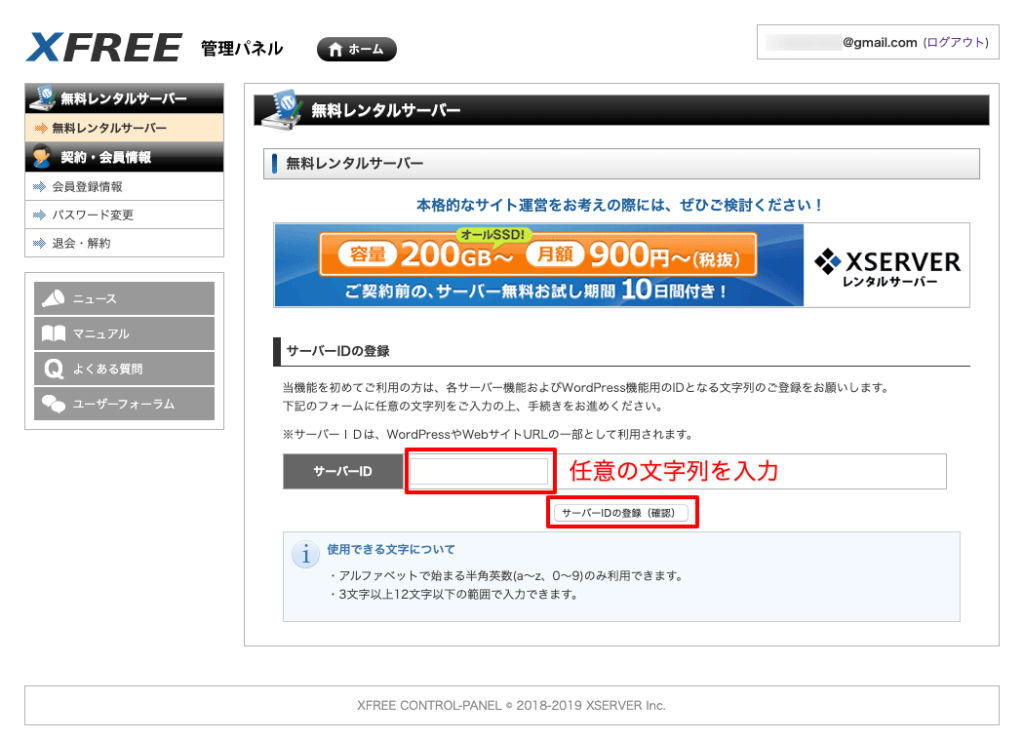
Task: Open the 無料レンタルサーバー sidebar item
Action: point(124,128)
